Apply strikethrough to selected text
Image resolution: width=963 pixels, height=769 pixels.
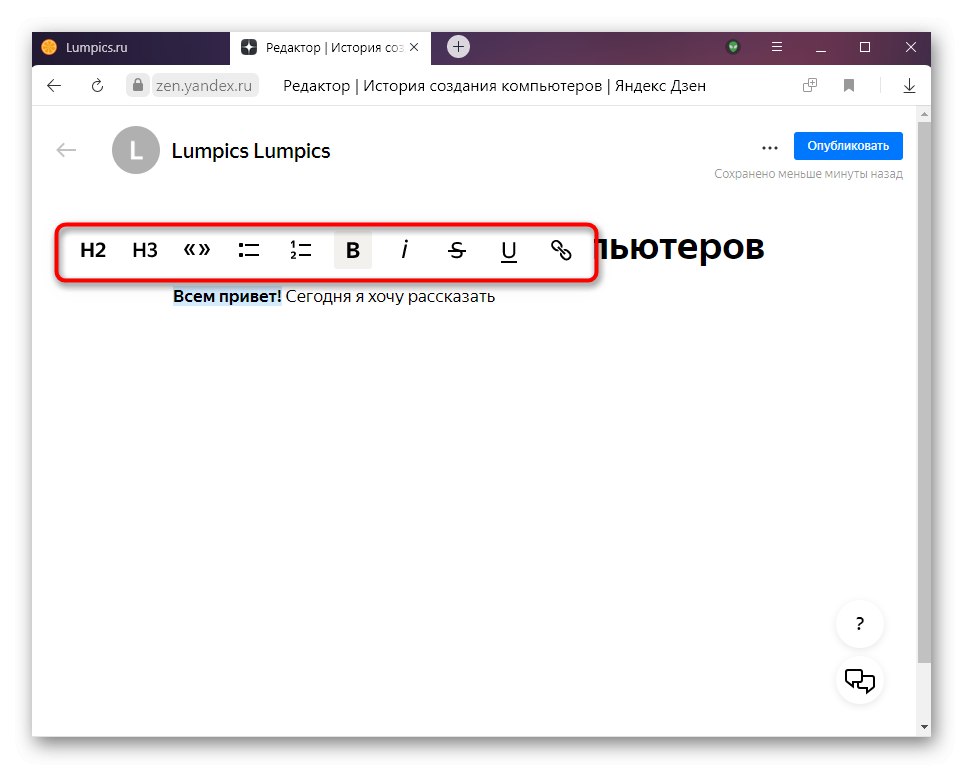(x=456, y=251)
